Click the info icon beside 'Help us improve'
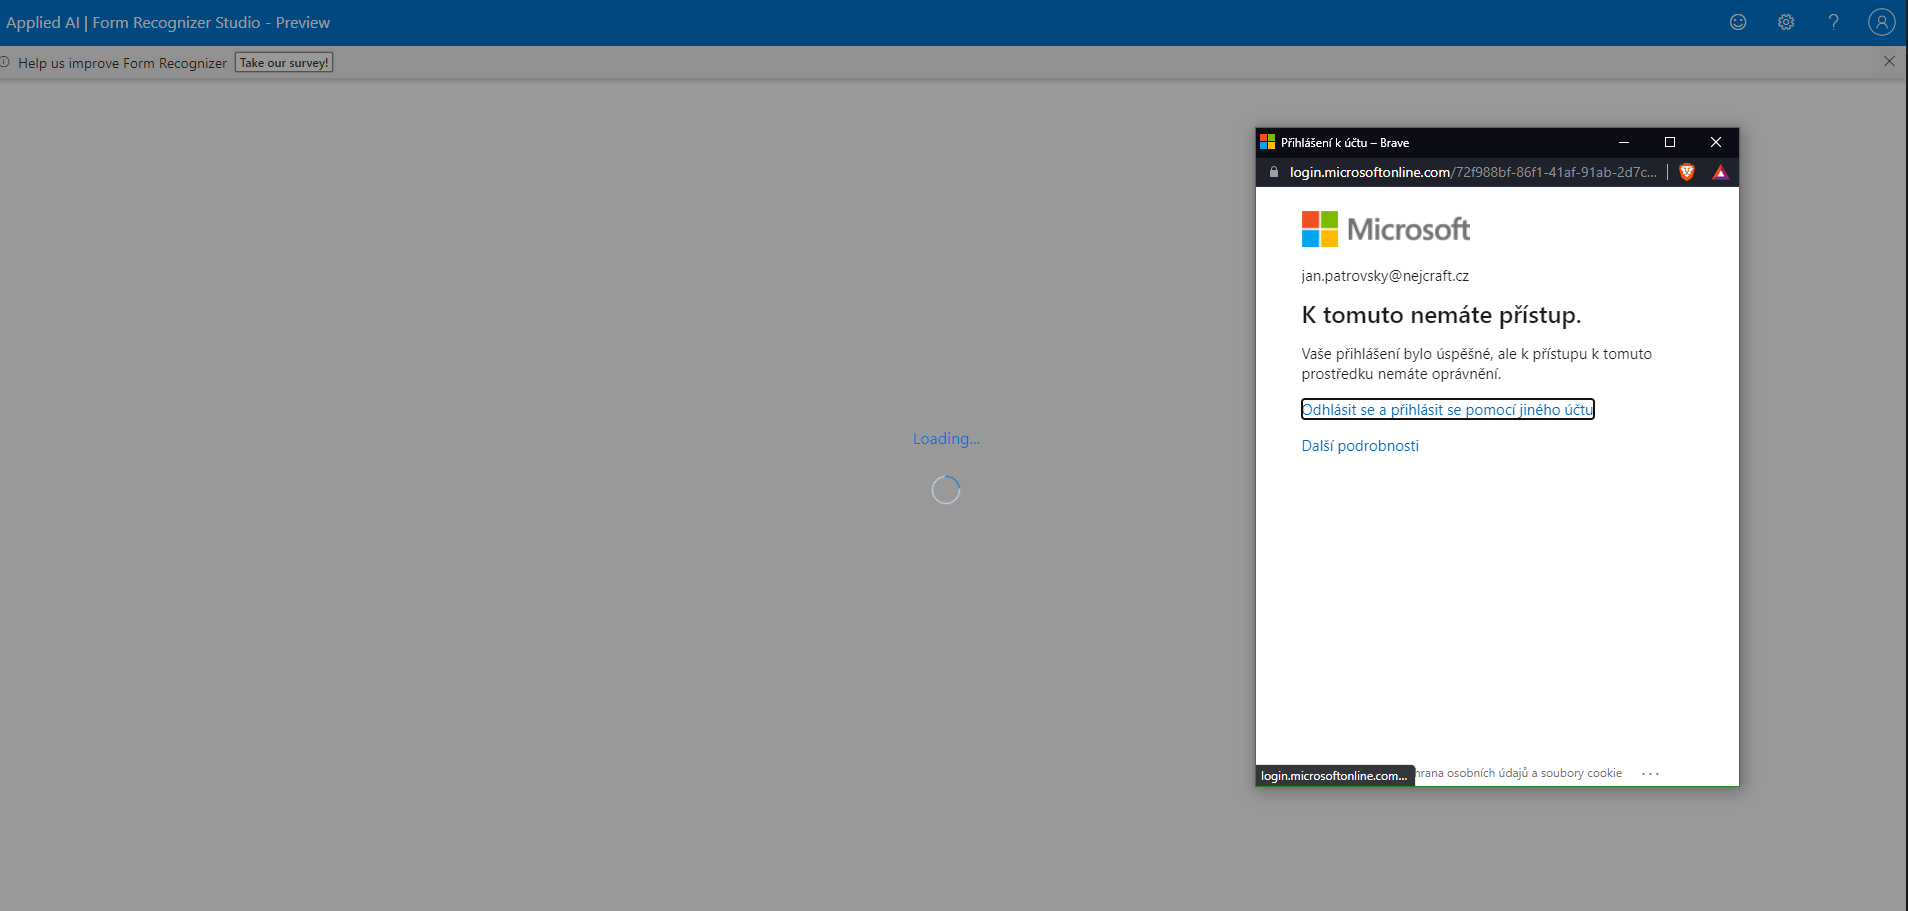The image size is (1908, 911). [x=5, y=62]
